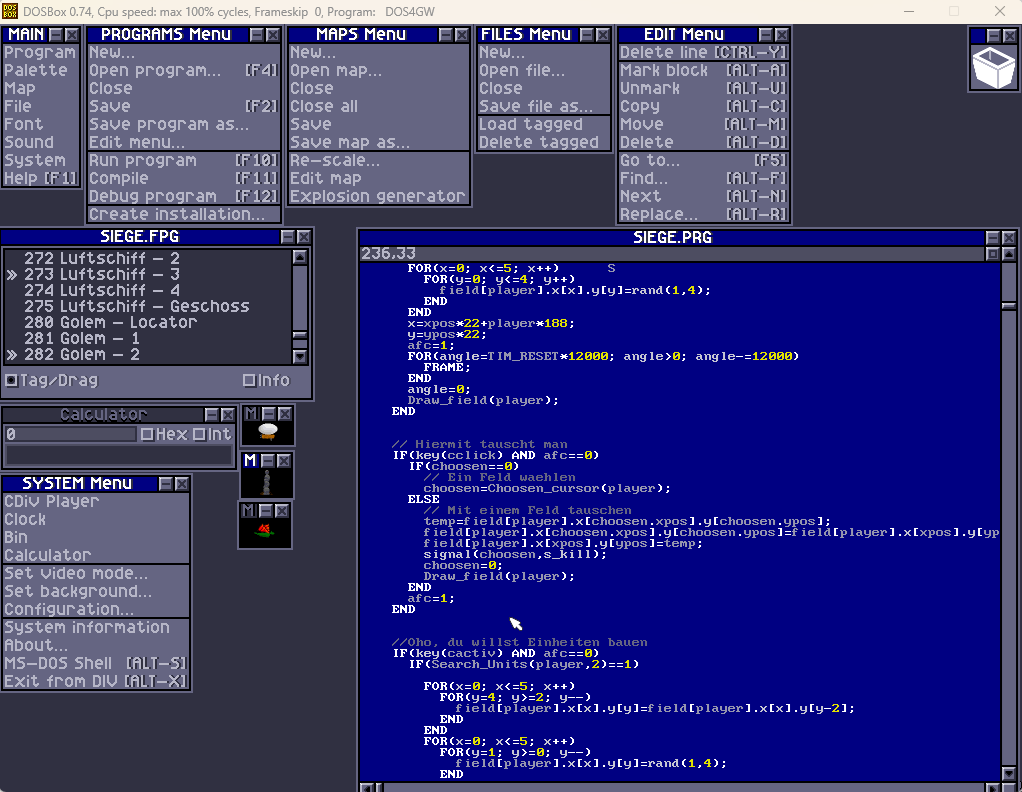Choose Replace... [ALT-R] in EDIT Menu
The height and width of the screenshot is (792, 1022).
[x=704, y=214]
